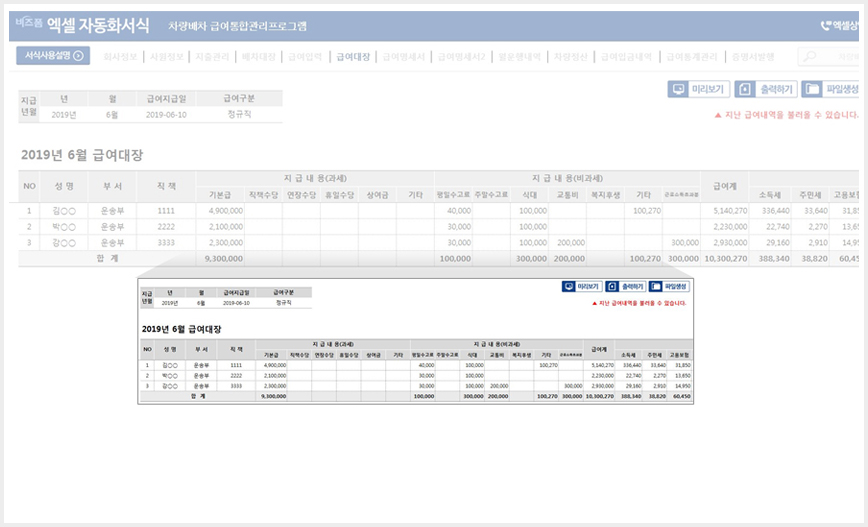
Task: Click the magnifier icon in the search box
Action: [x=810, y=56]
